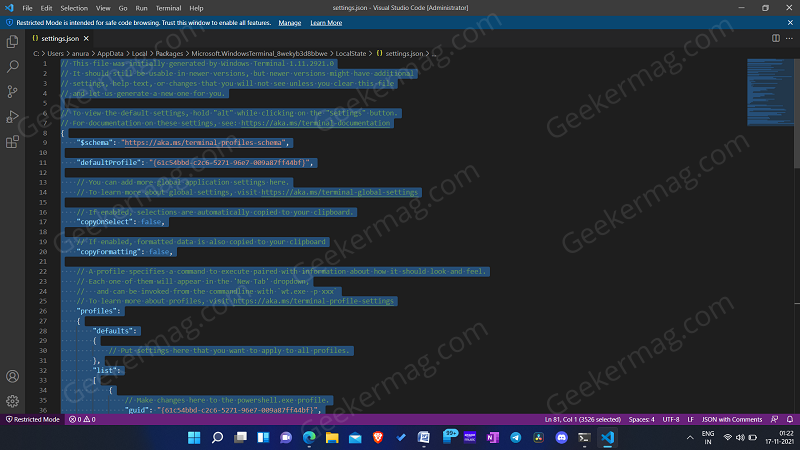Click the LocalState breadcrumb segment
800x450 pixels.
coord(351,53)
